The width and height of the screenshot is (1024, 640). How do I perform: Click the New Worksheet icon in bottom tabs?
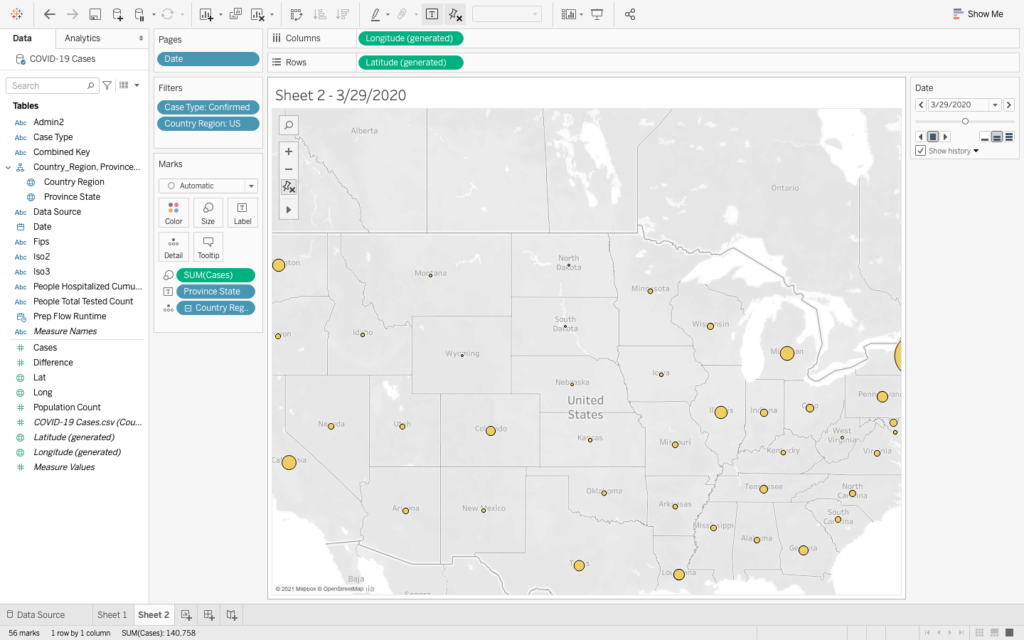coord(187,615)
